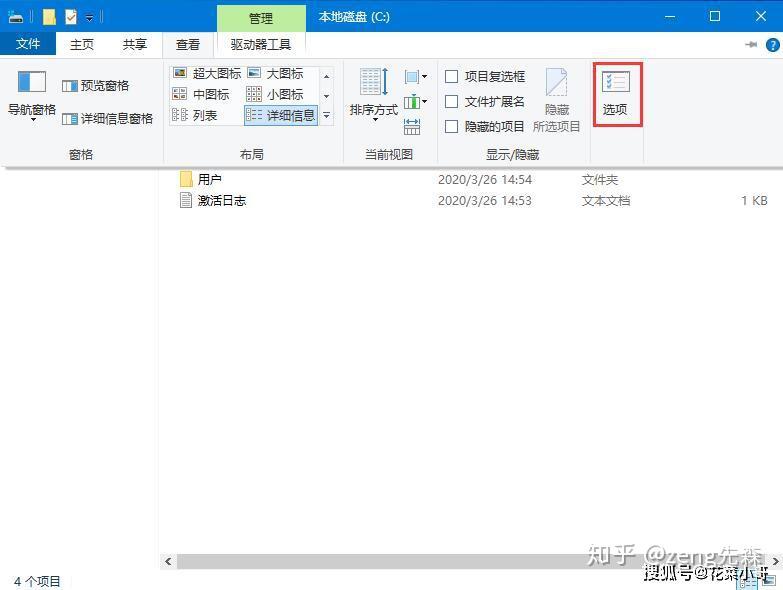Viewport: 783px width, 590px height.
Task: Open Customize Quick Access Toolbar dropdown
Action: (x=89, y=18)
